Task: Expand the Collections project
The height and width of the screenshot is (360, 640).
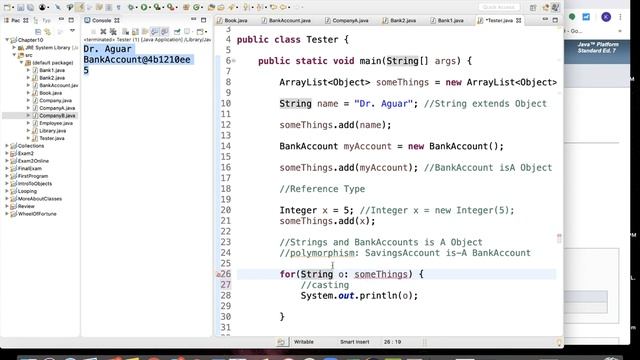Action: click(7, 146)
